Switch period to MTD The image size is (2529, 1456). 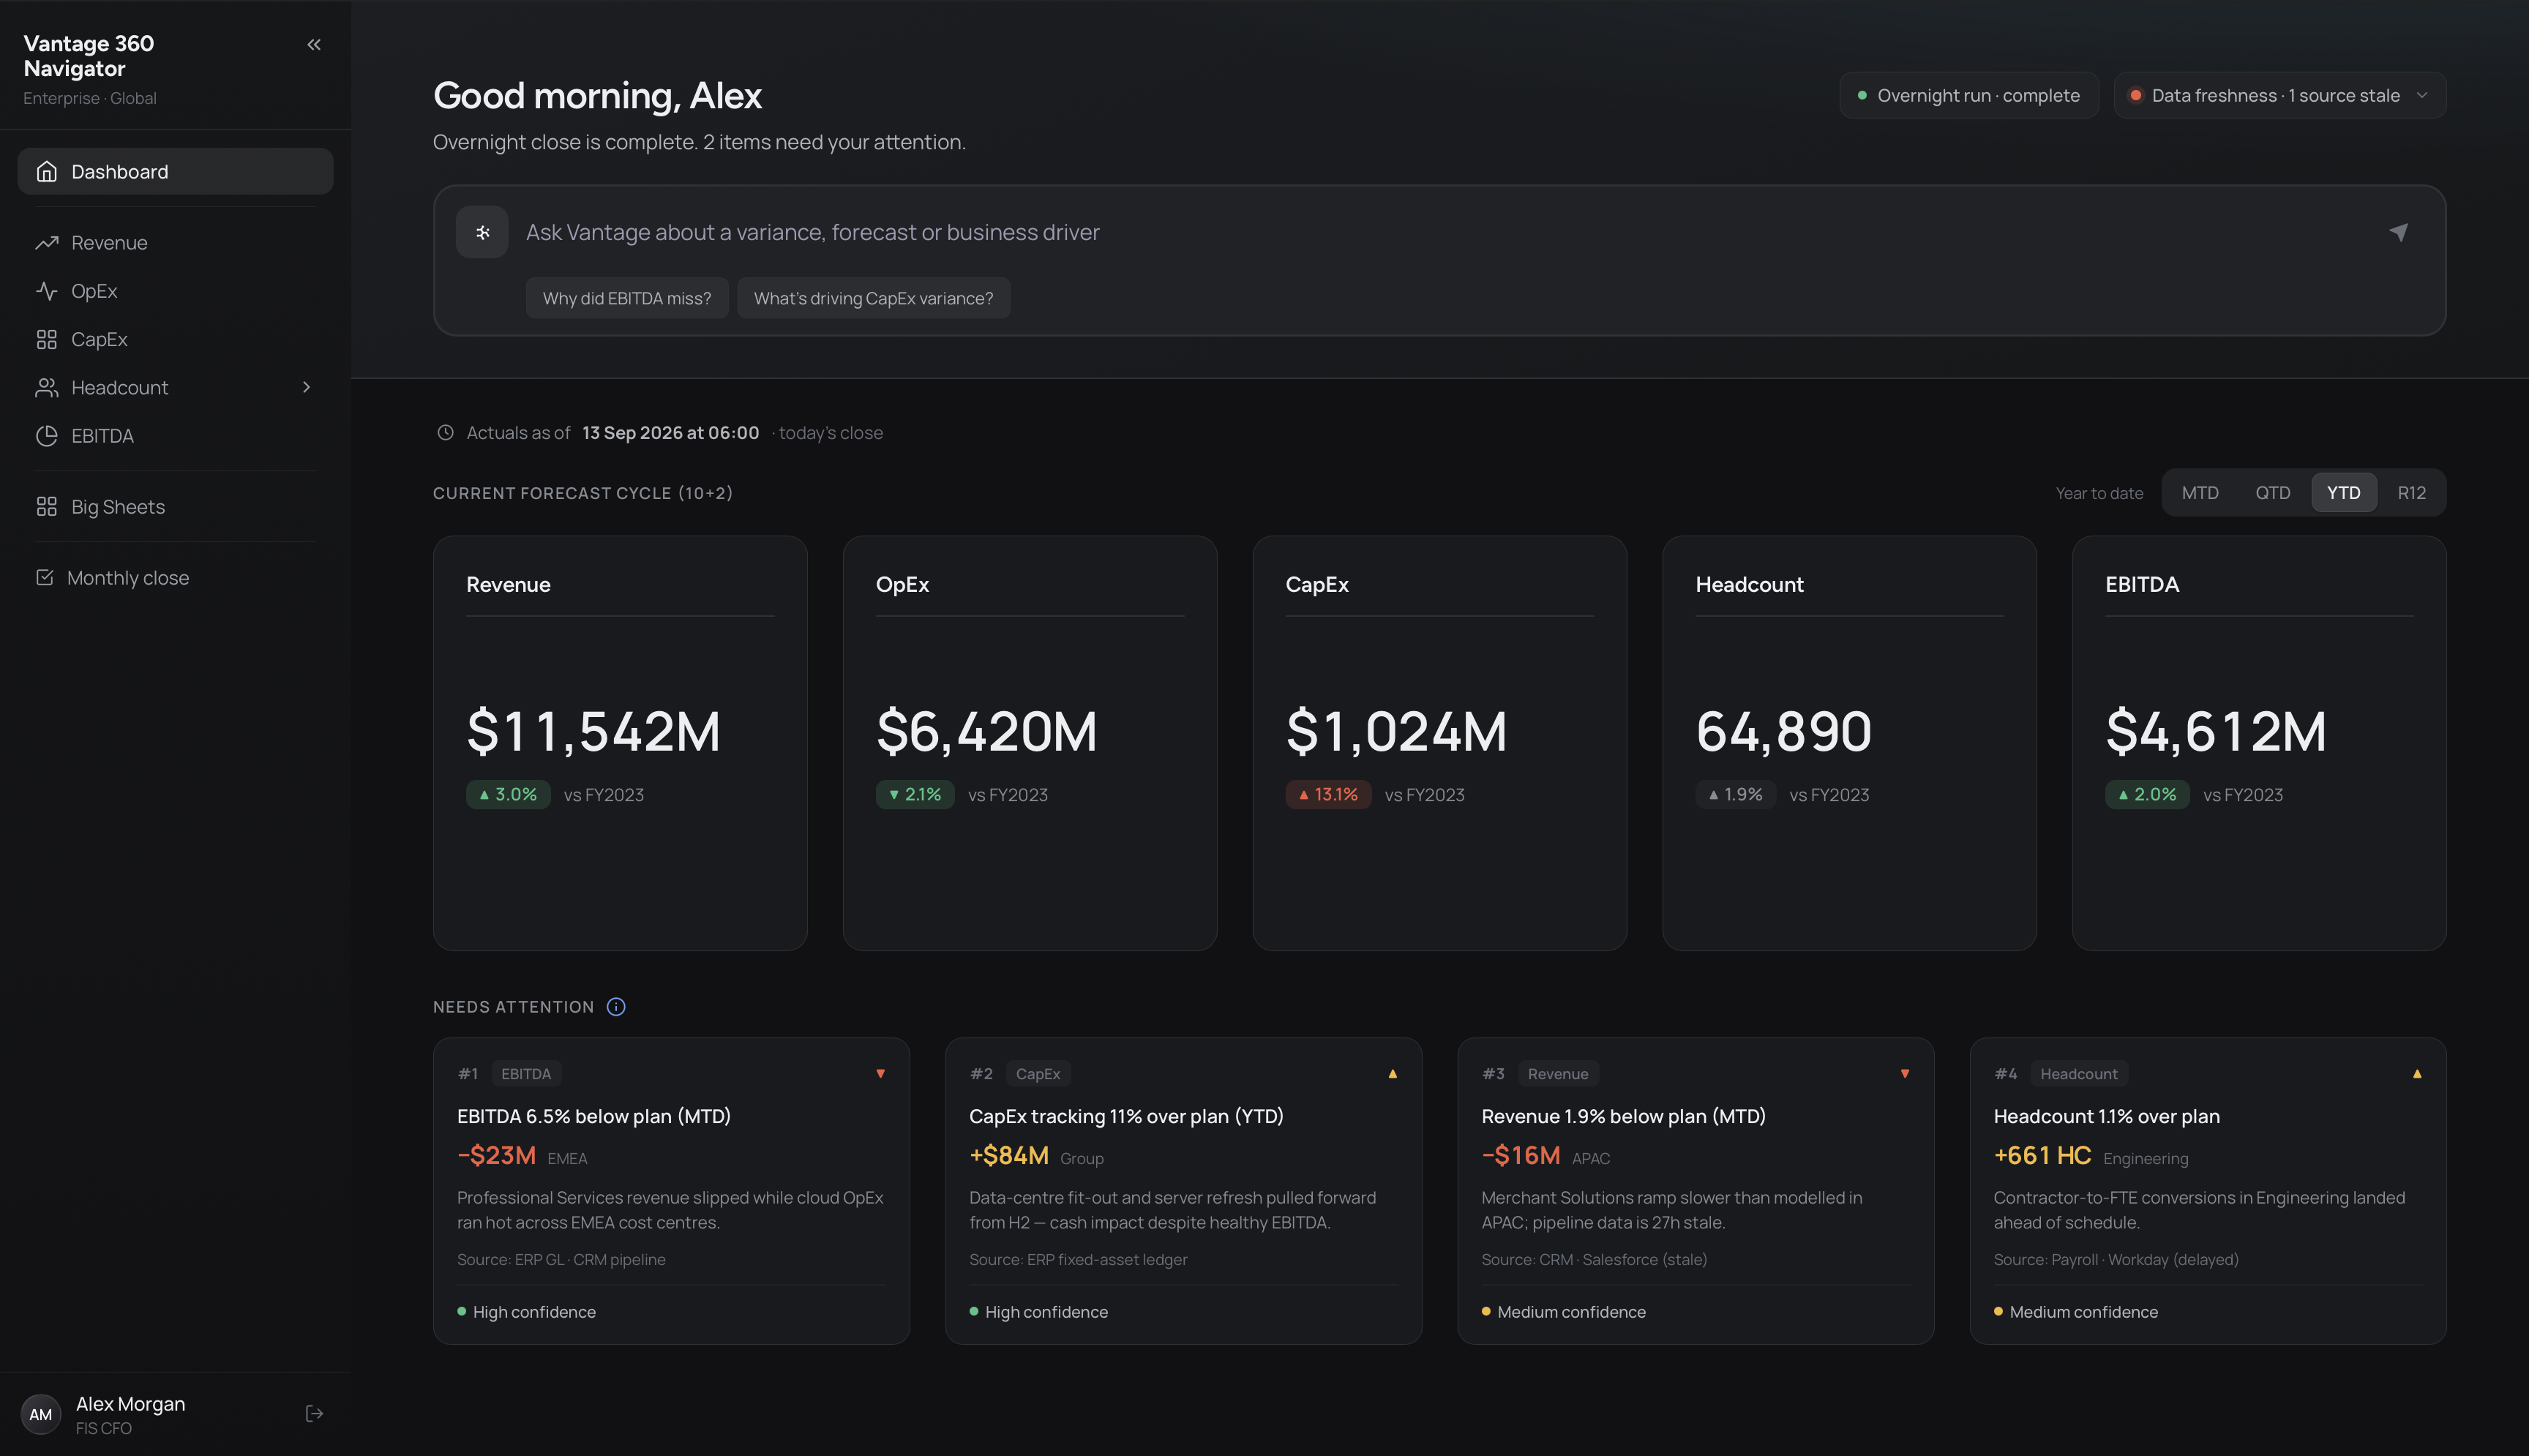click(x=2200, y=493)
